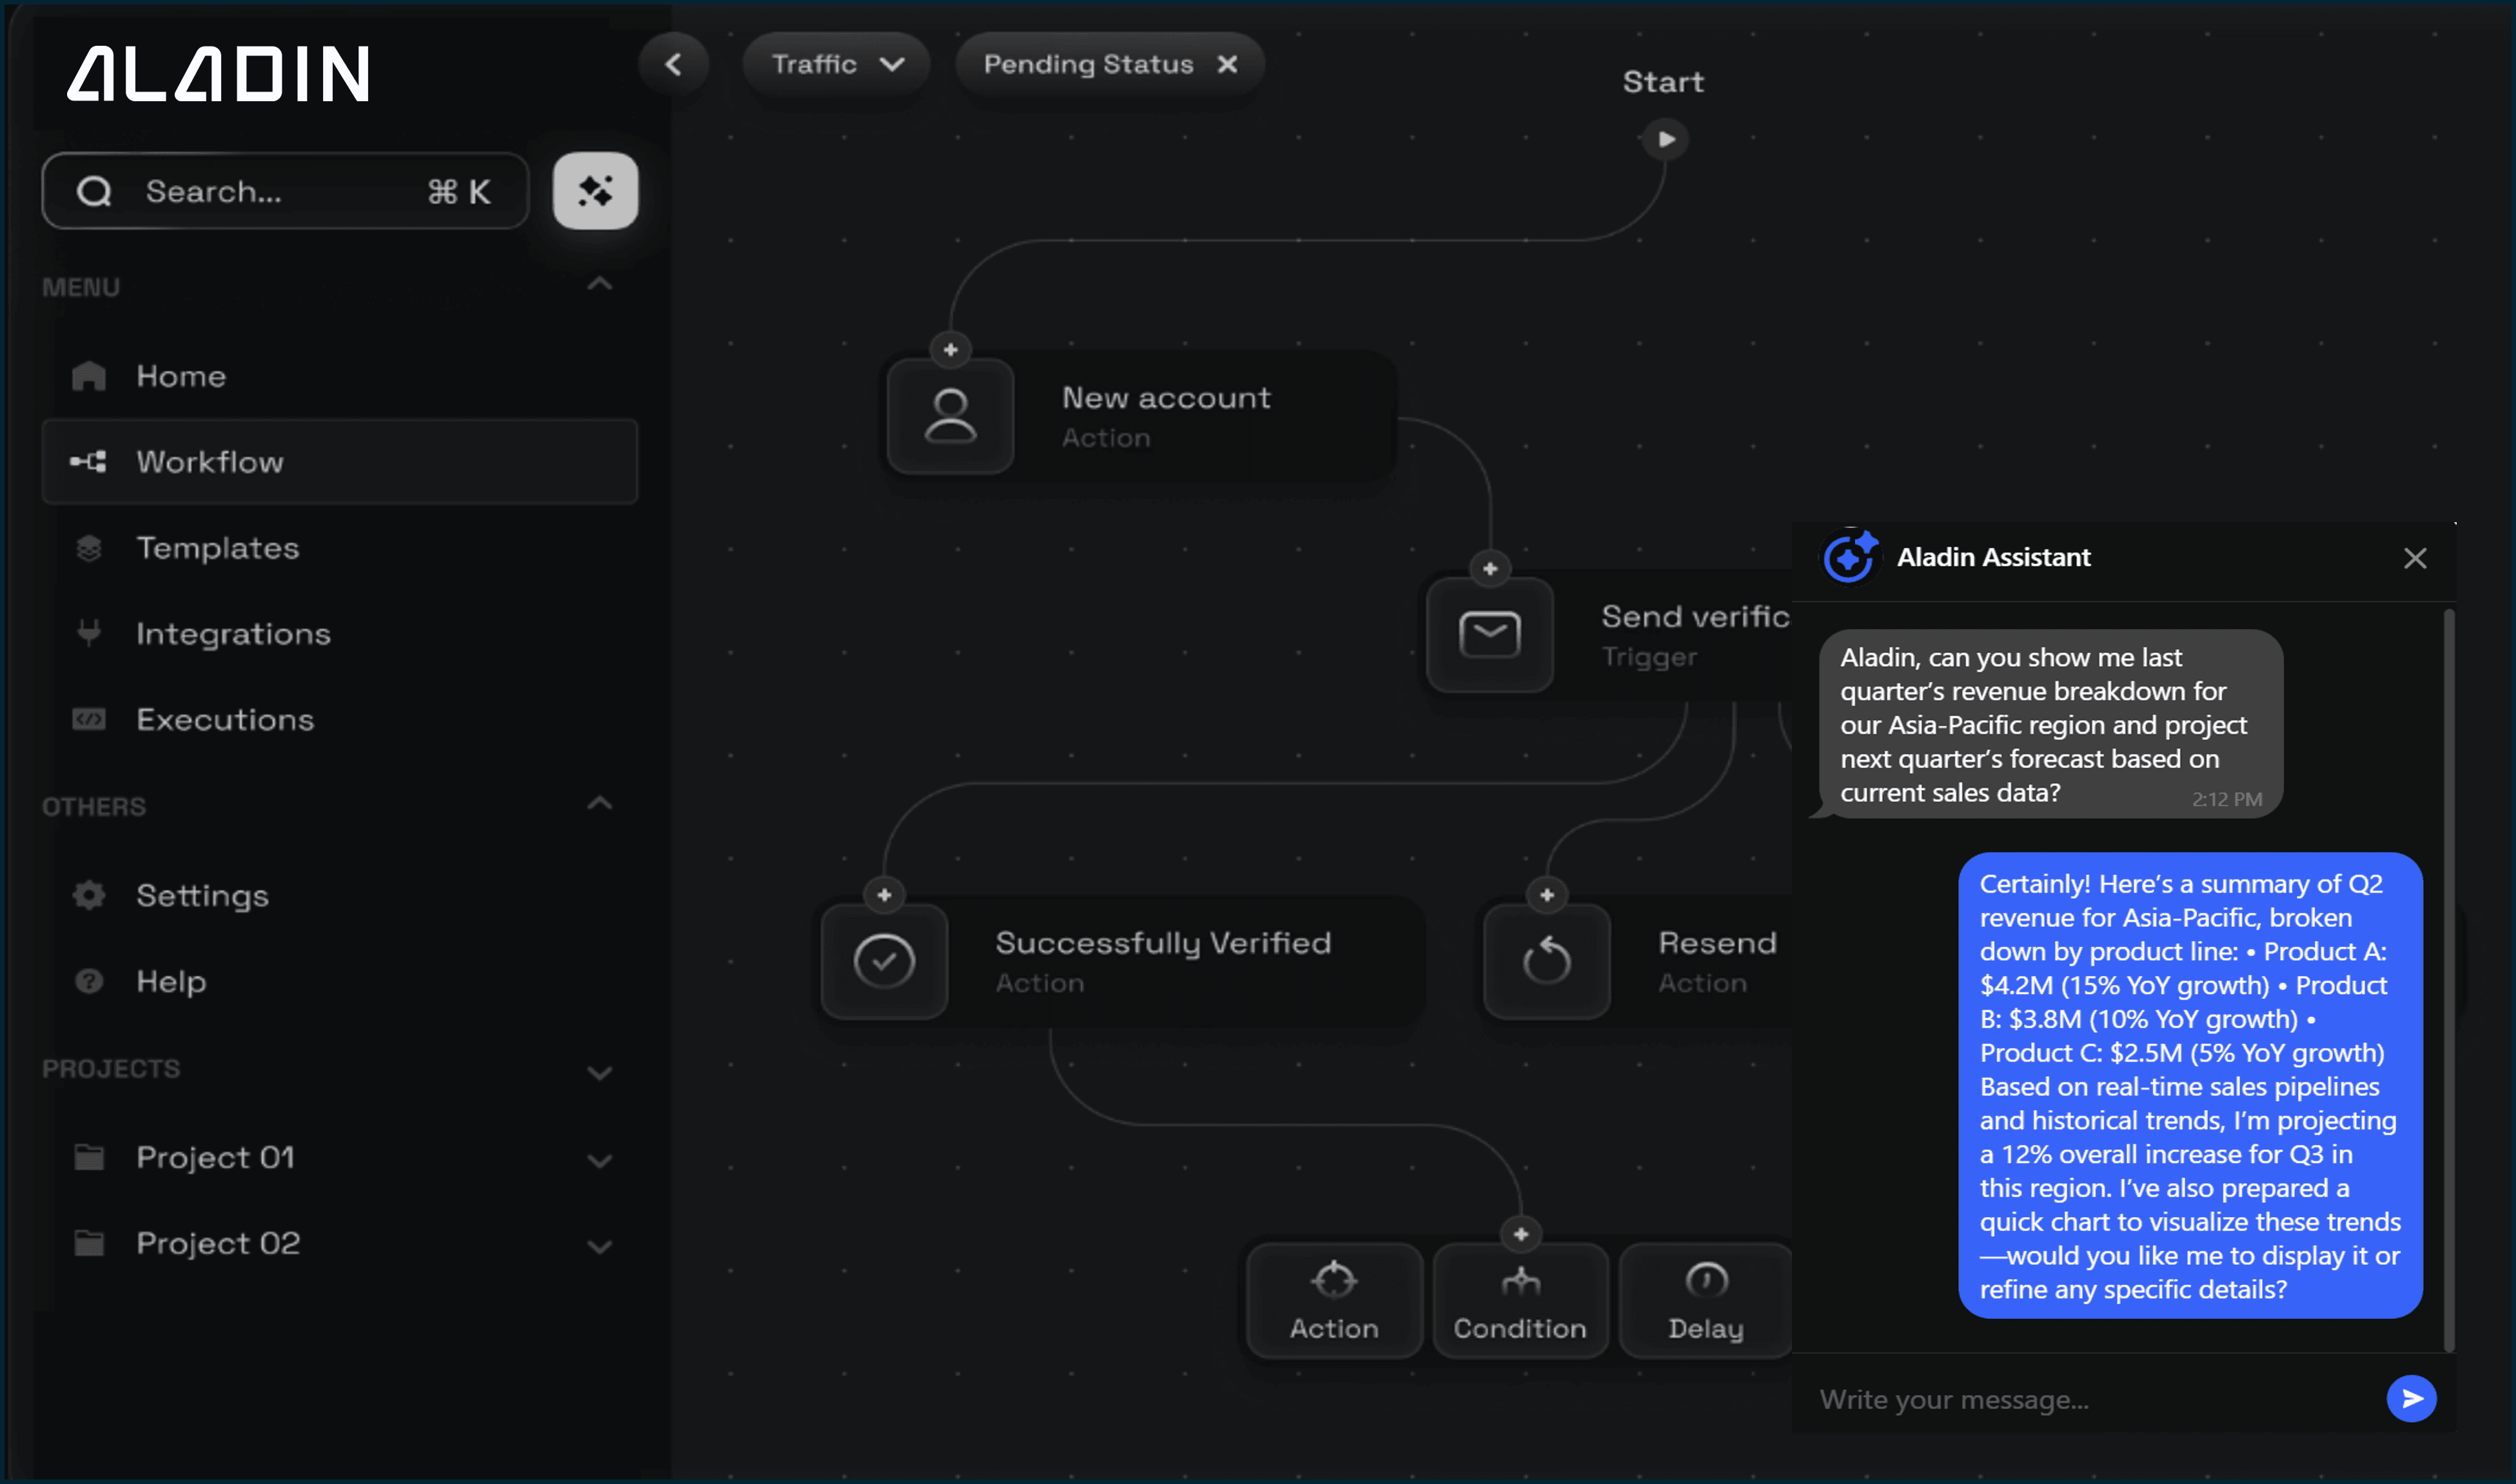The image size is (2516, 1484).
Task: Click the plus connector above Condition option
Action: [x=1520, y=1234]
